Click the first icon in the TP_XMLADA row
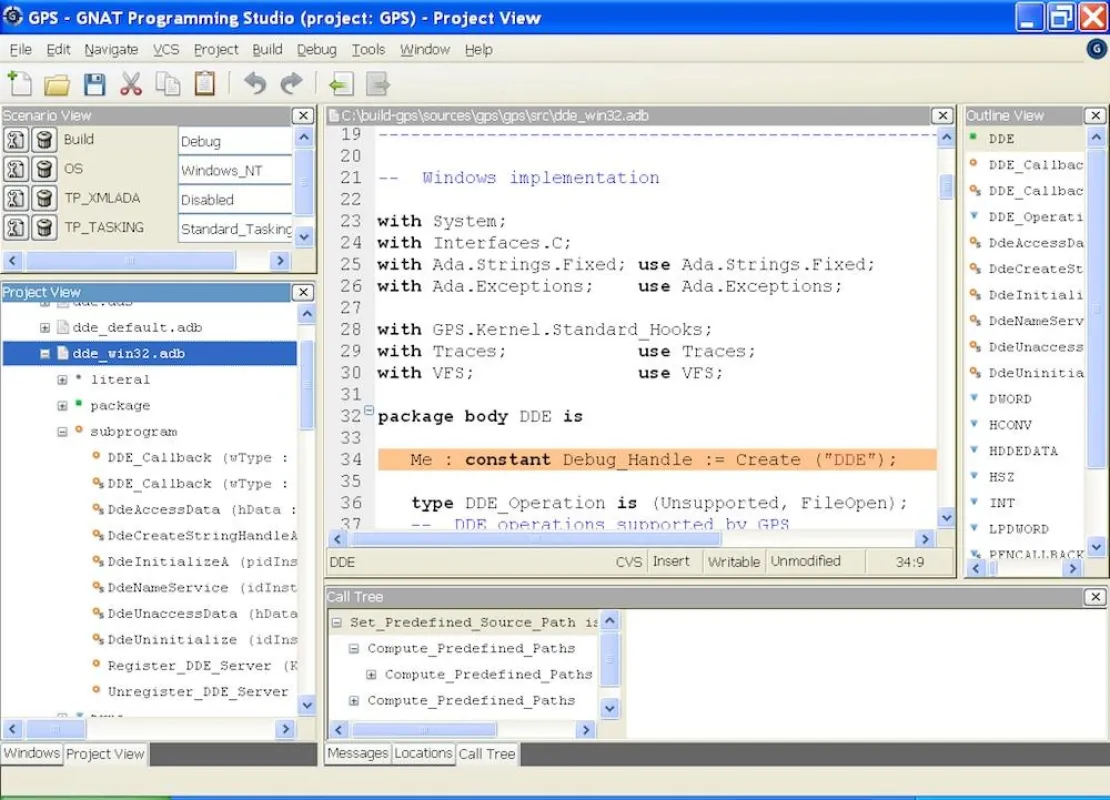Viewport: 1110px width, 800px height. pyautogui.click(x=16, y=198)
